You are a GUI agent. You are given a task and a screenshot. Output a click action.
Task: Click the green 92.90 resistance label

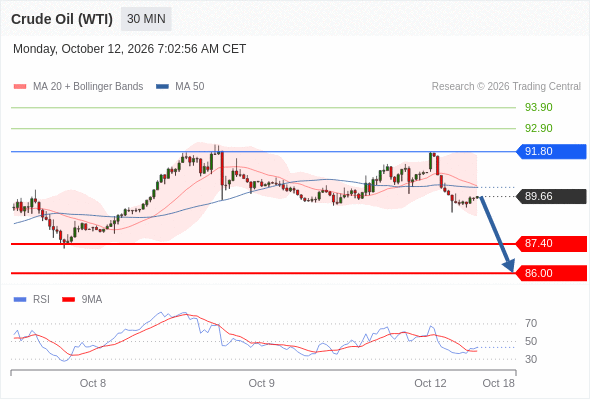[x=538, y=128]
